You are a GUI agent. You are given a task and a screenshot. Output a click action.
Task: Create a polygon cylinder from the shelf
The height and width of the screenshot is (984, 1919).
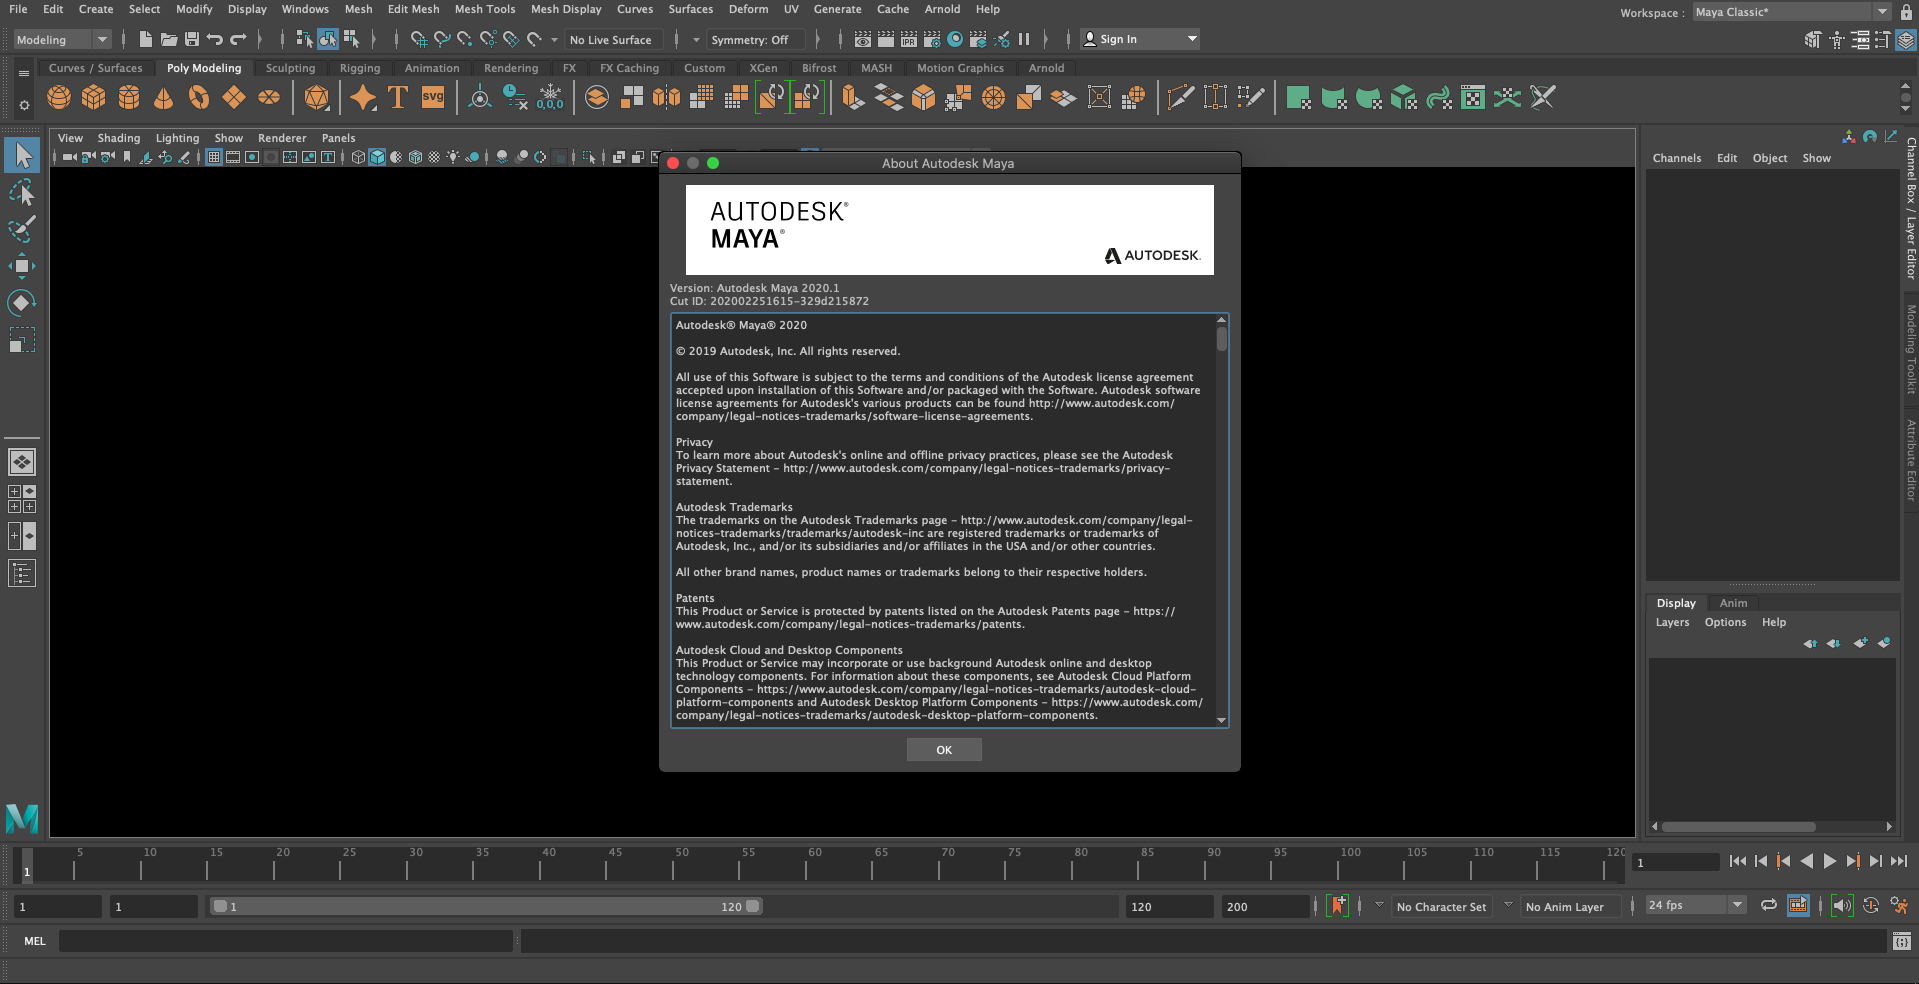pyautogui.click(x=129, y=98)
